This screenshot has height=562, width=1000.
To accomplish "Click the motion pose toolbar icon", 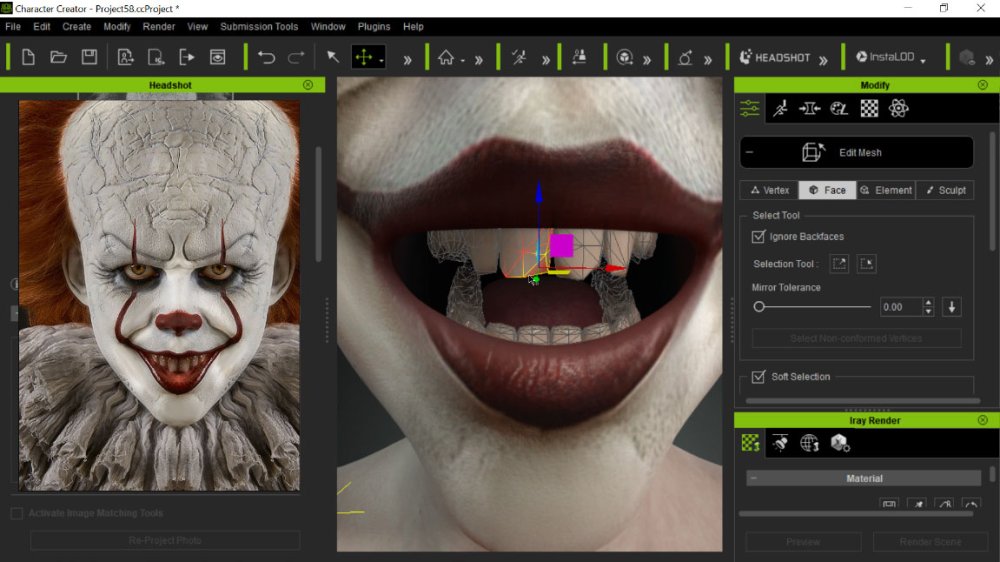I will 519,57.
